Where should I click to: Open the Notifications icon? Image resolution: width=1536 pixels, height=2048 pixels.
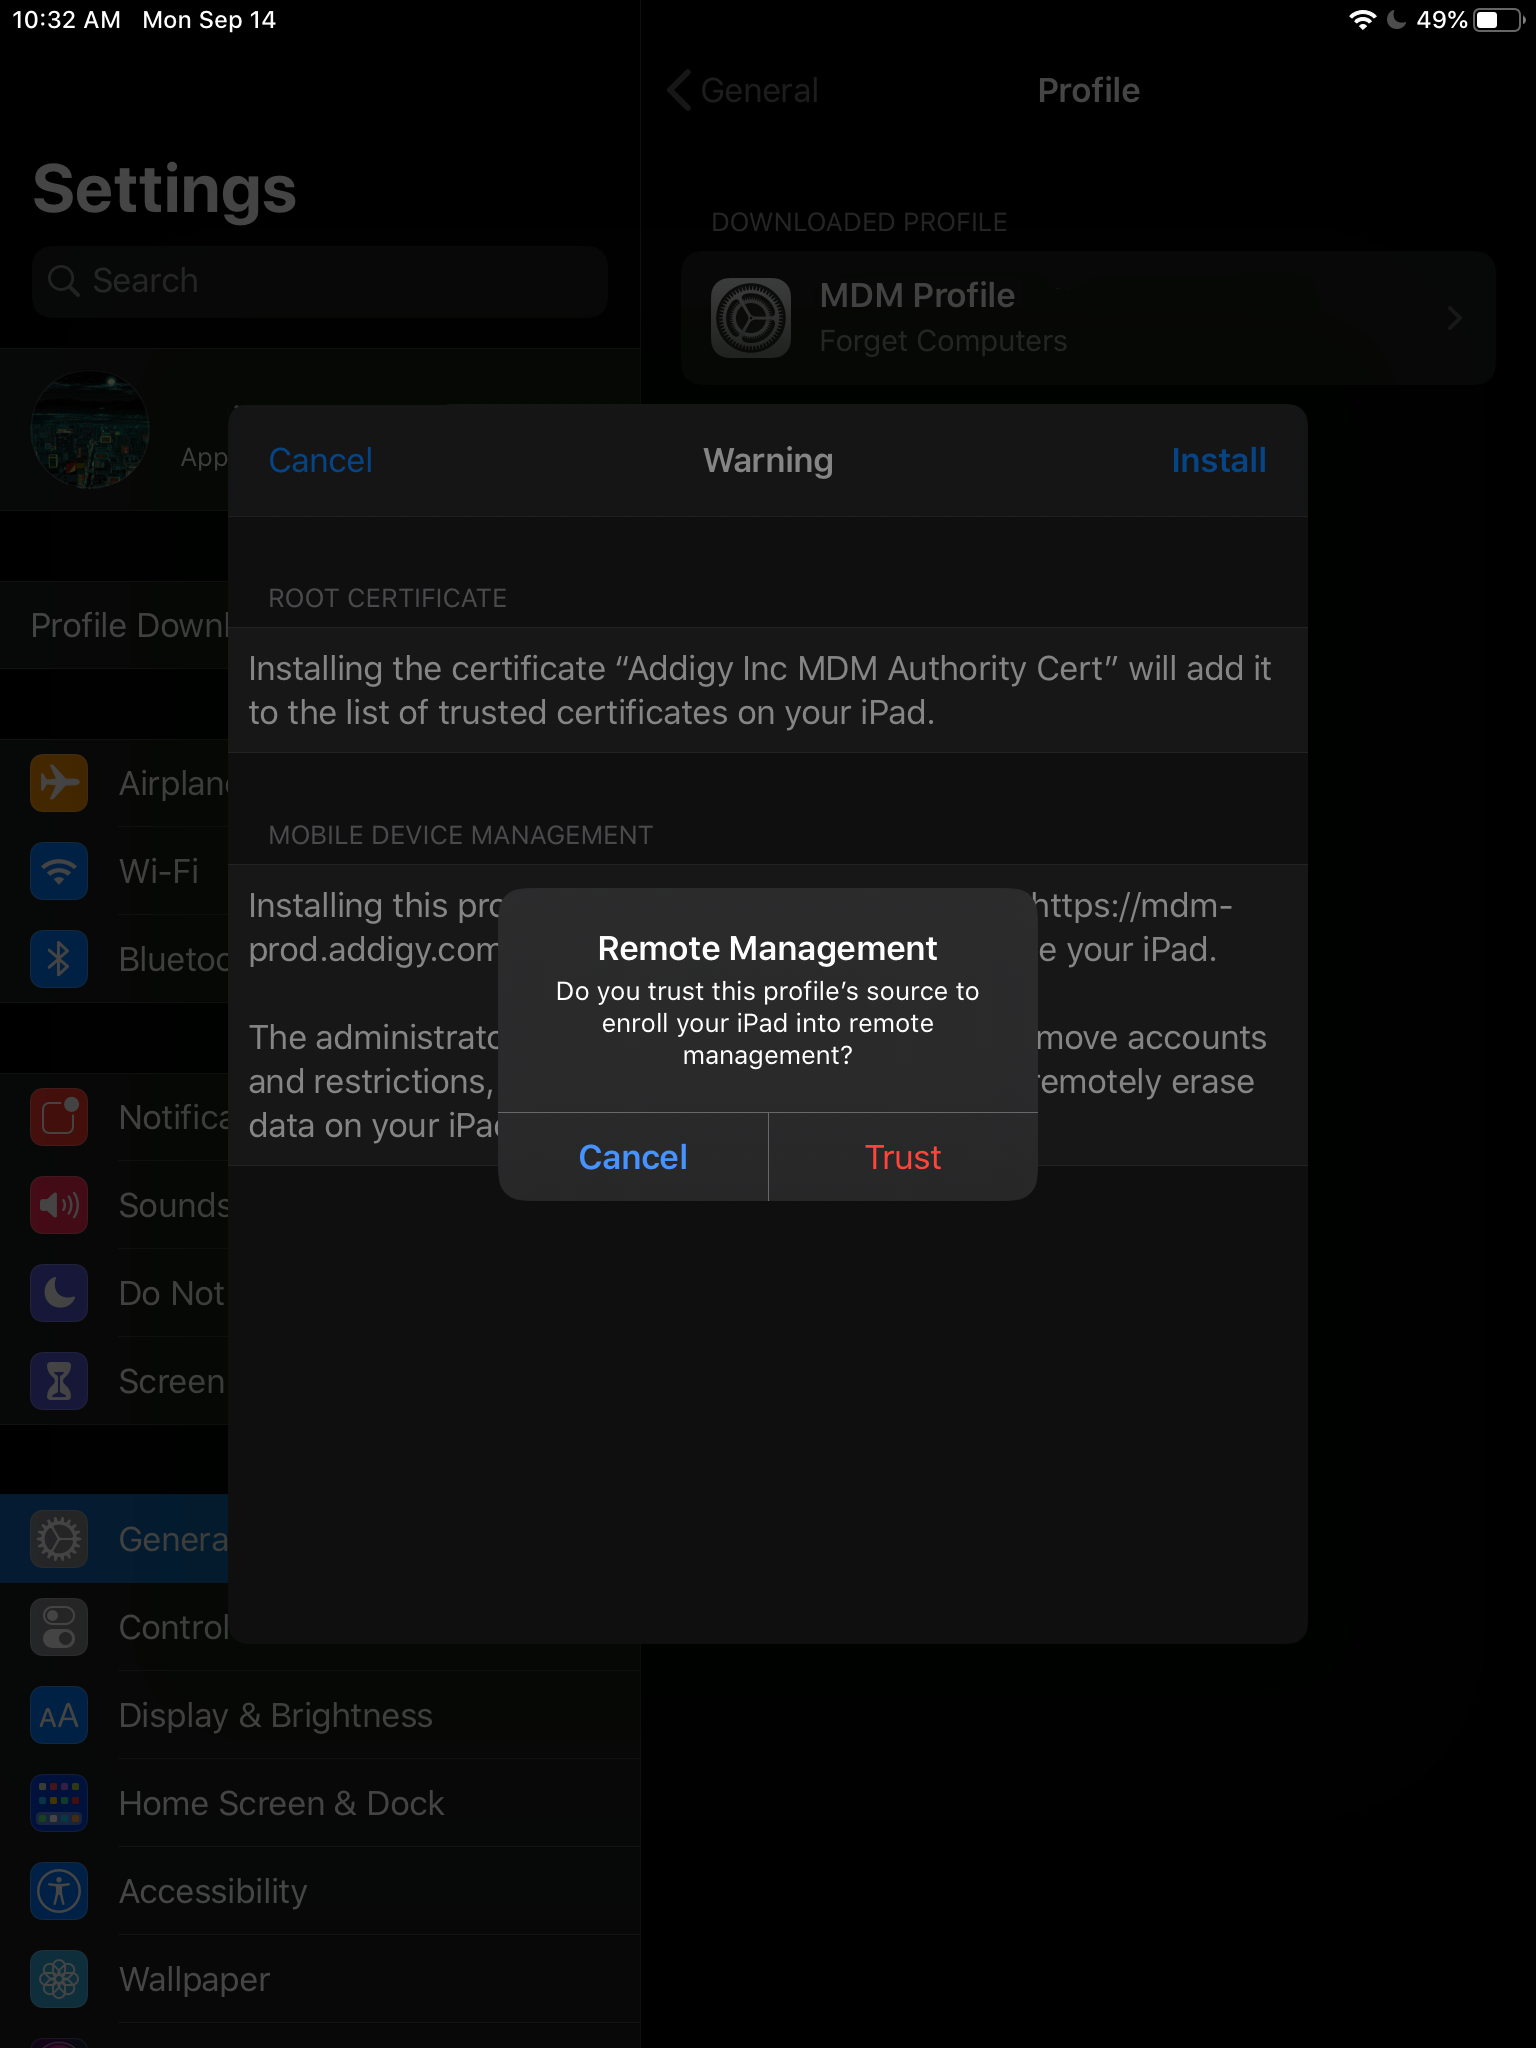click(x=59, y=1117)
